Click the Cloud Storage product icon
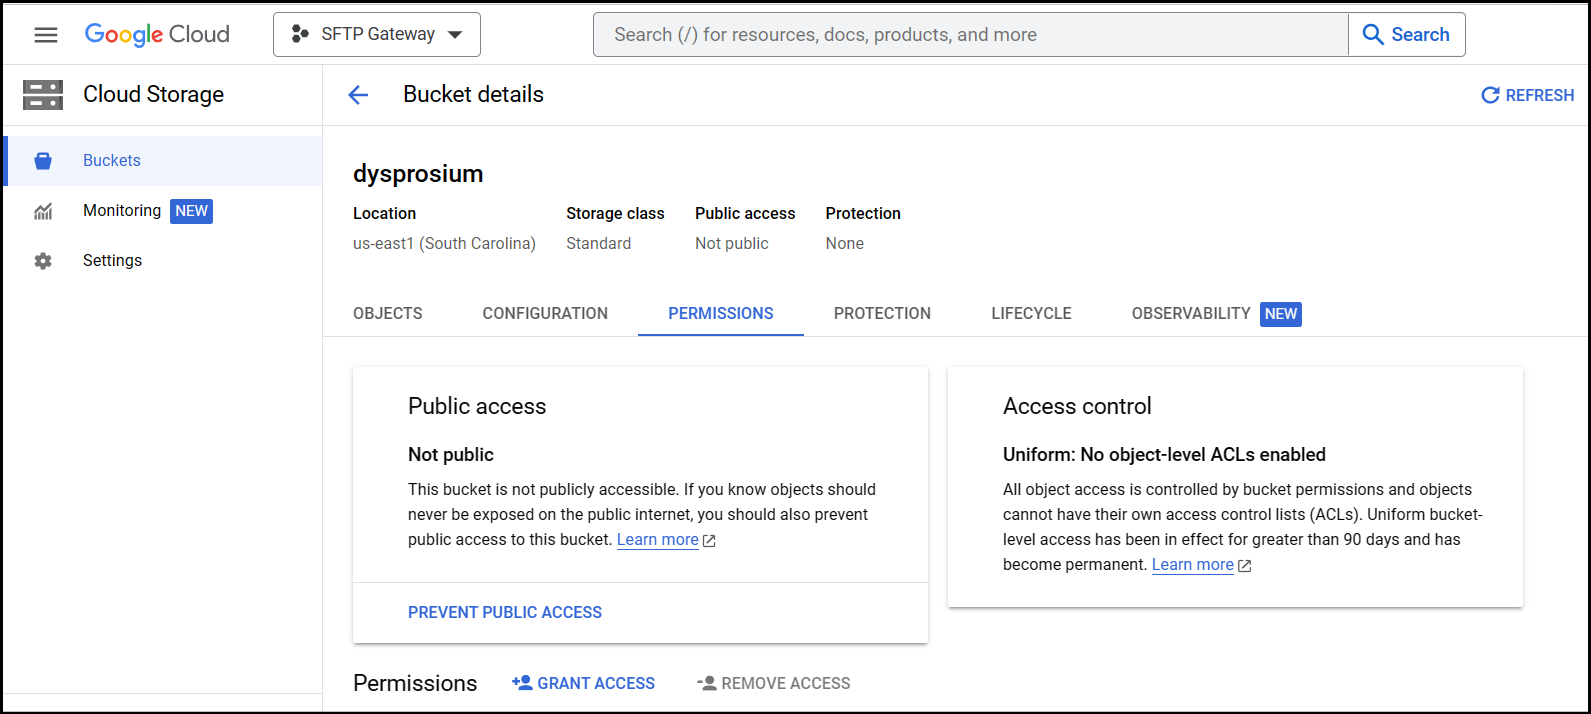1591x714 pixels. 43,95
